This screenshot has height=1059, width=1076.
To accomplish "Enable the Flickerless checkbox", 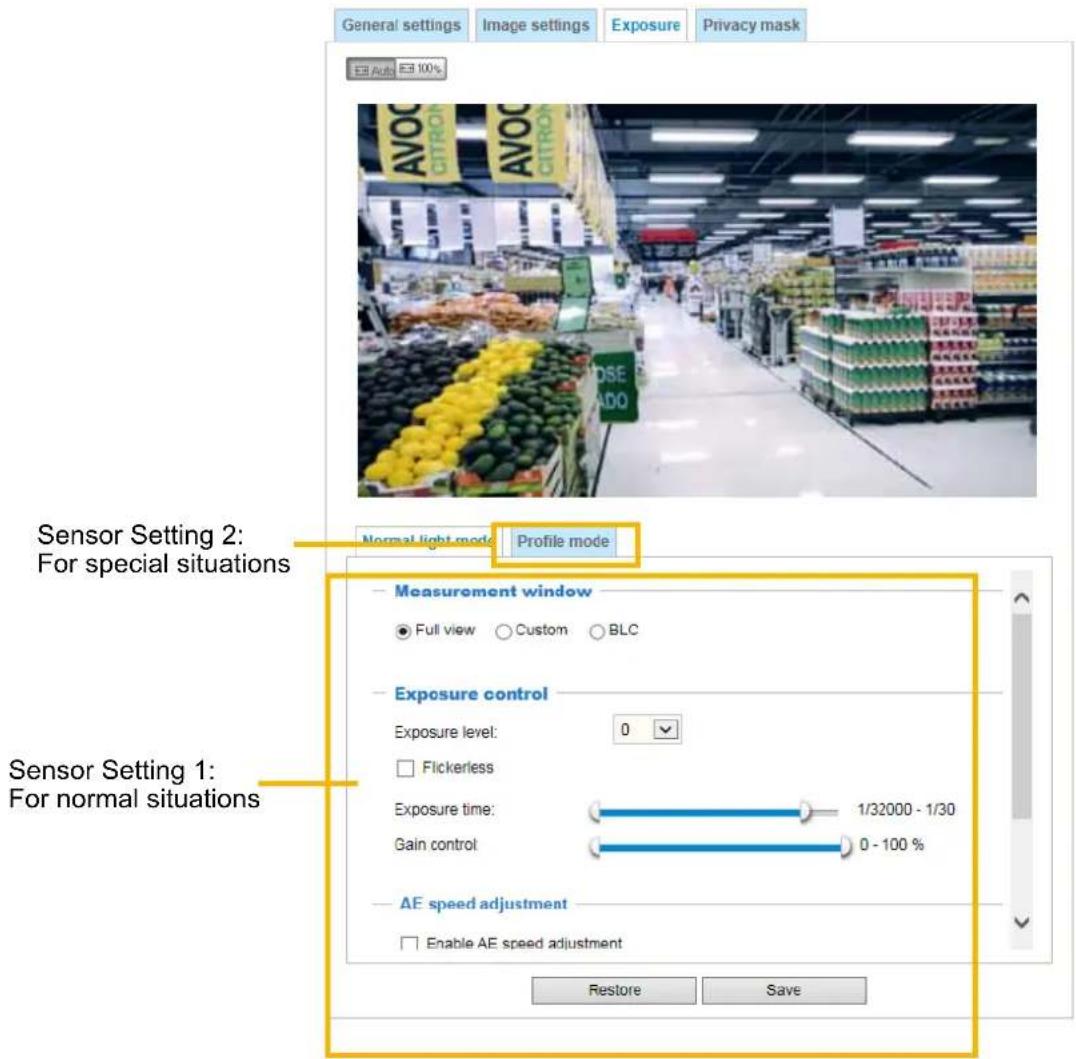I will click(x=406, y=768).
